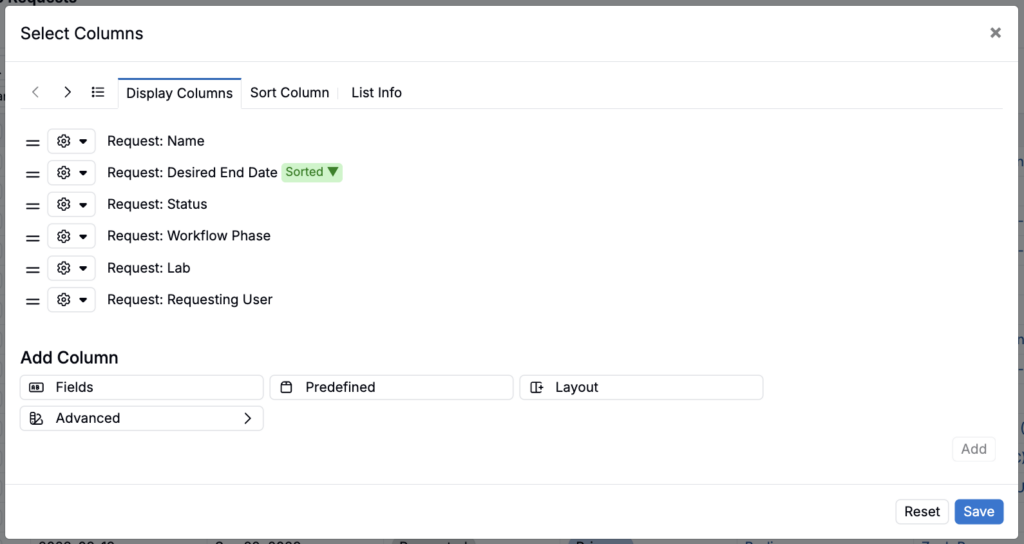Expand the Advanced column options

pyautogui.click(x=142, y=419)
